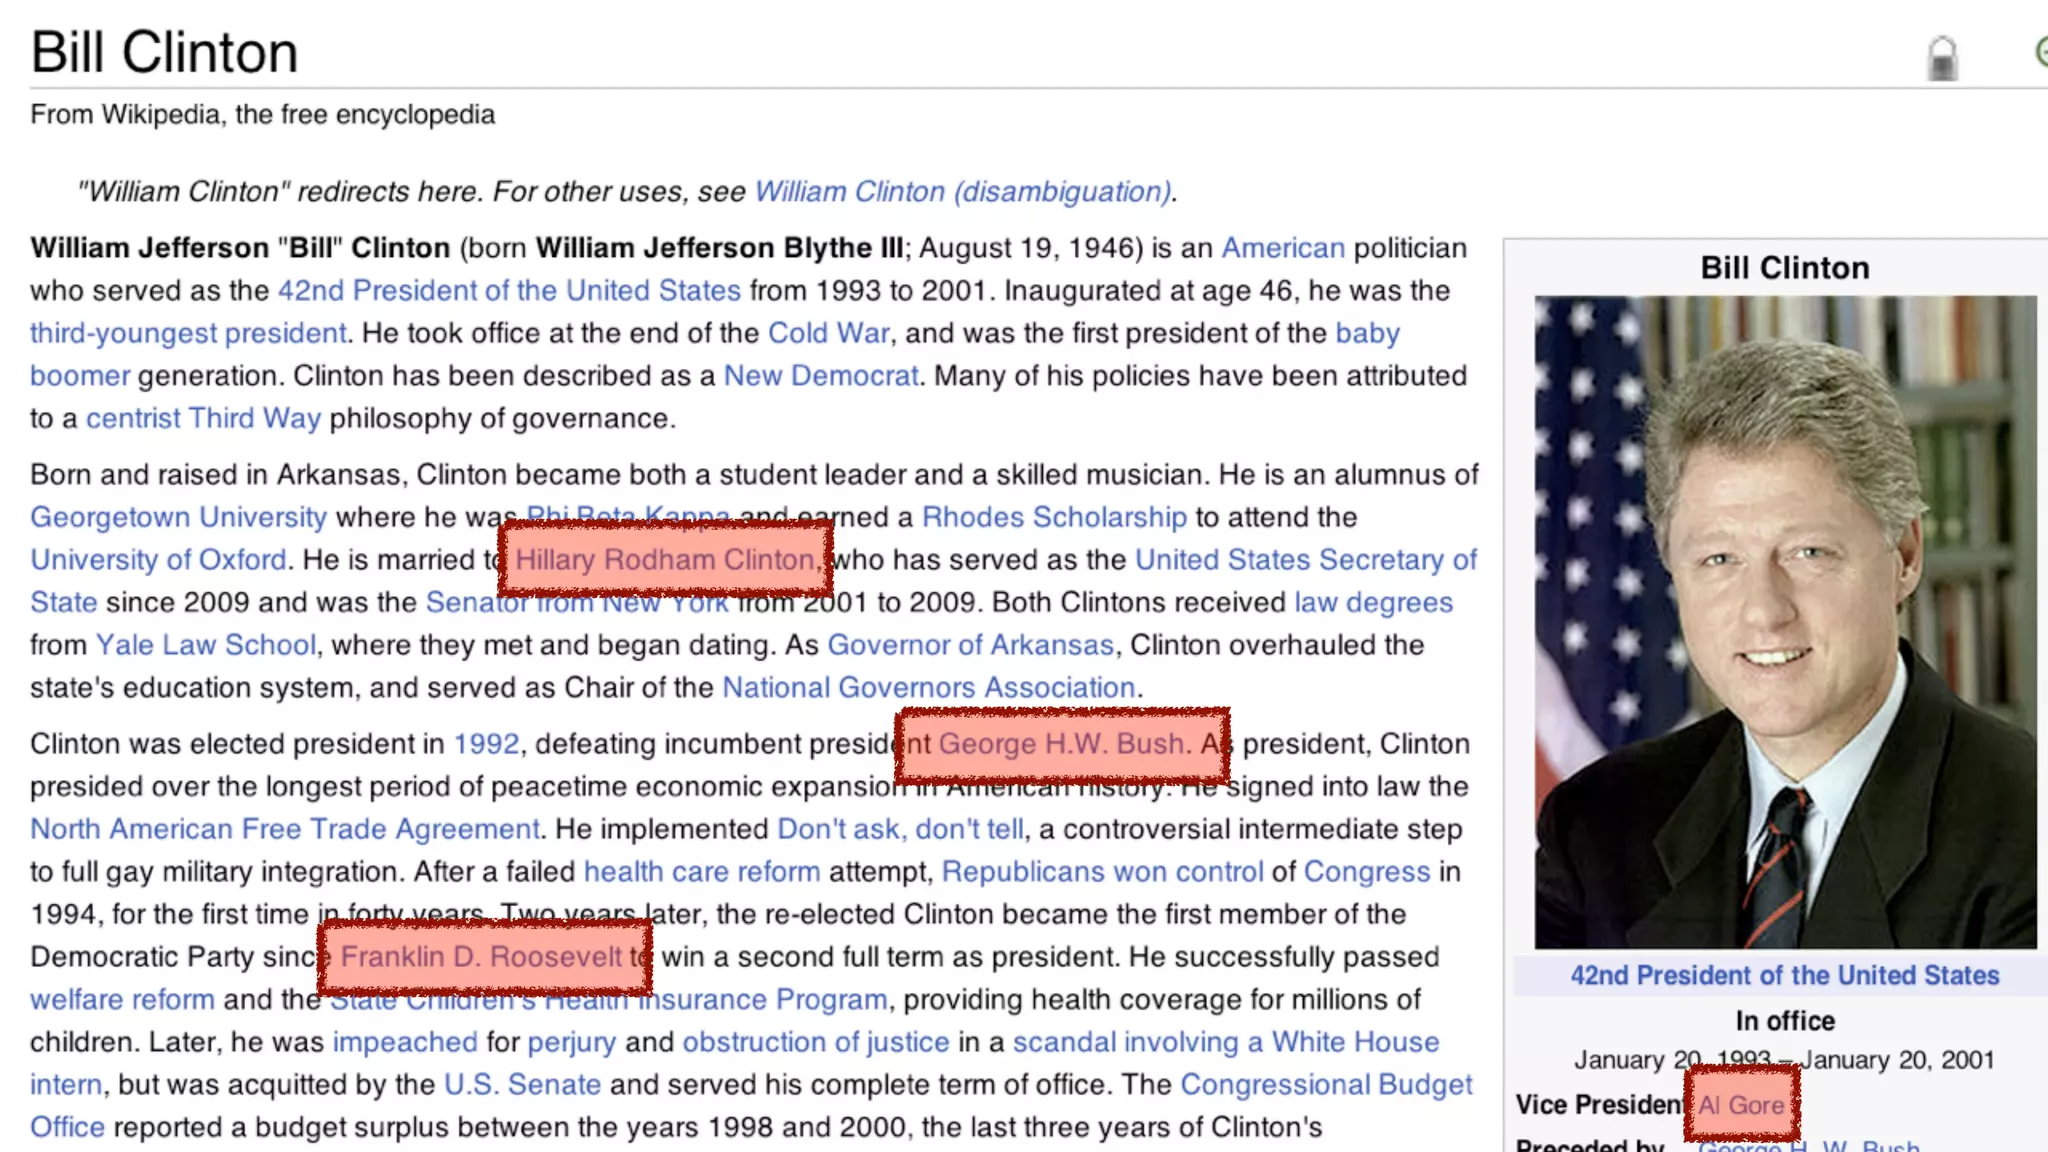This screenshot has height=1152, width=2048.
Task: Open the Rhodes Scholarship link
Action: (1054, 518)
